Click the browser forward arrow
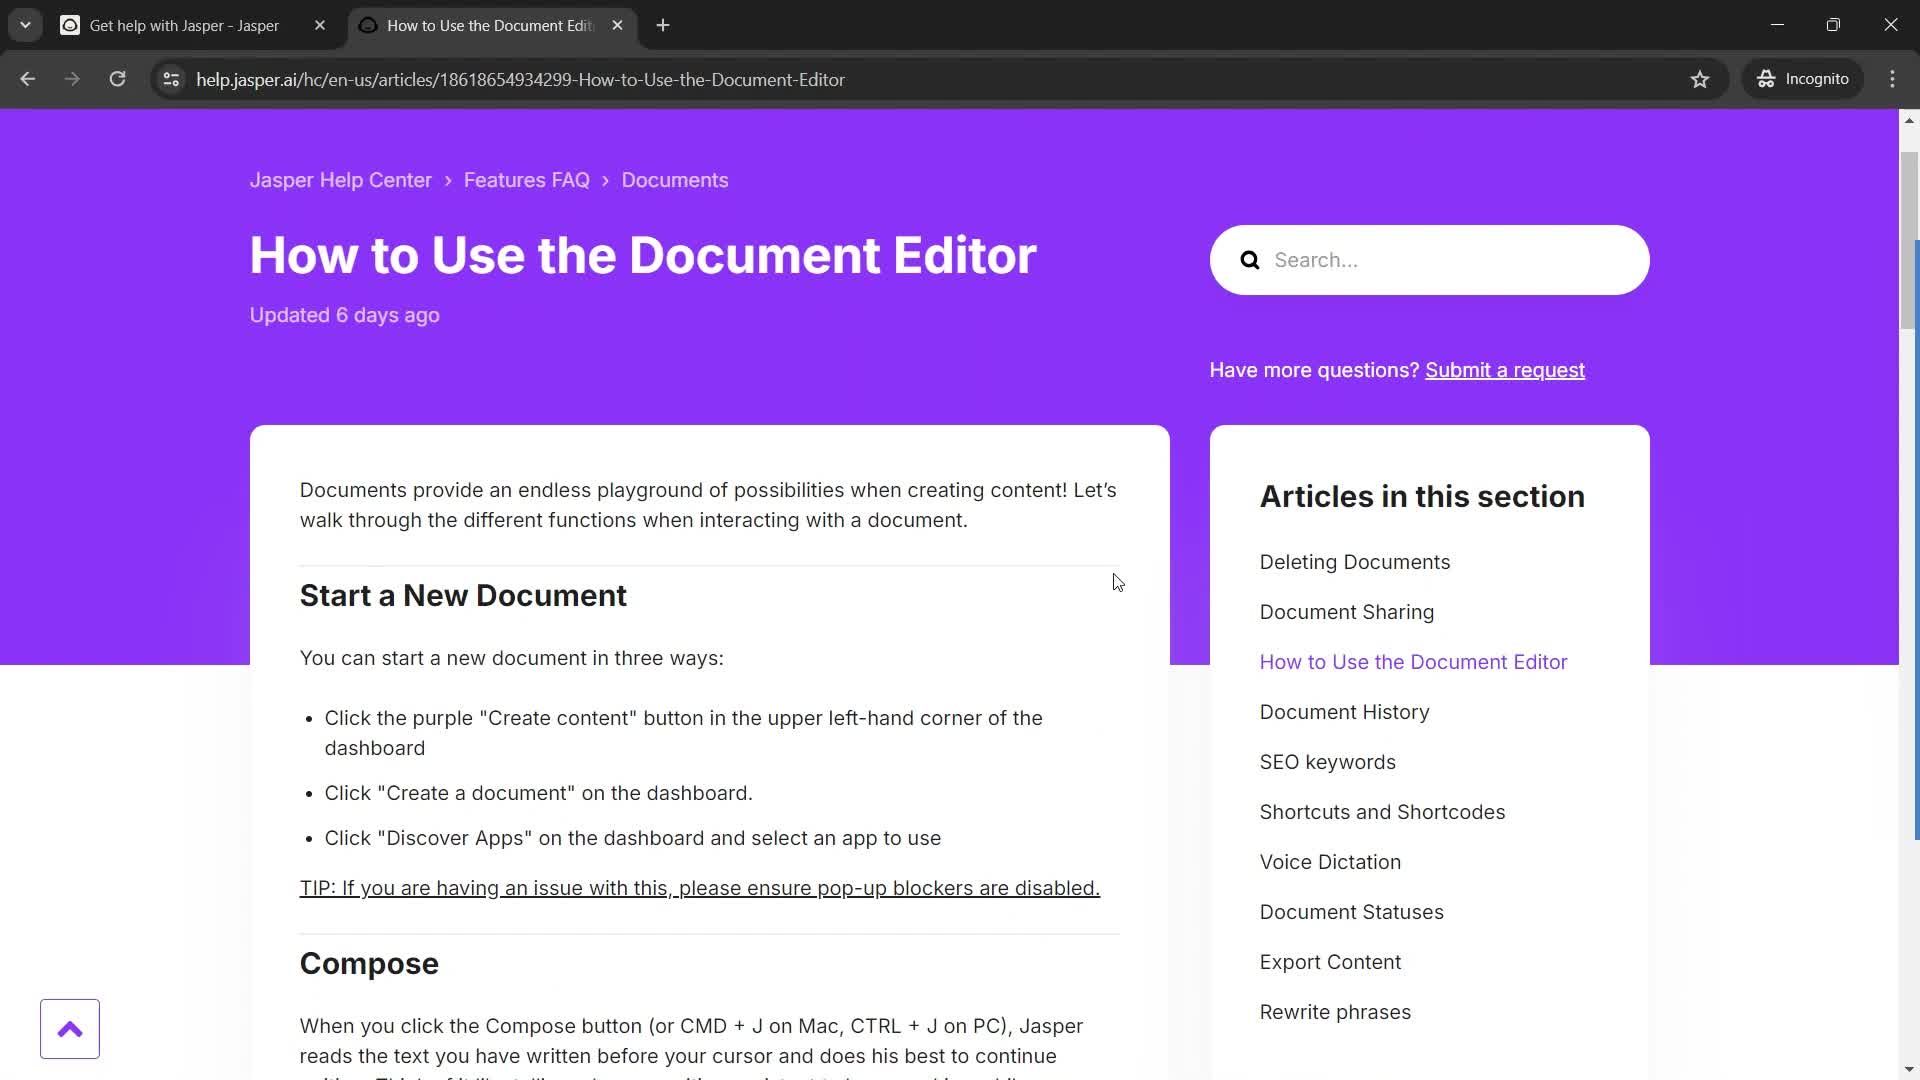This screenshot has width=1920, height=1080. coord(72,79)
